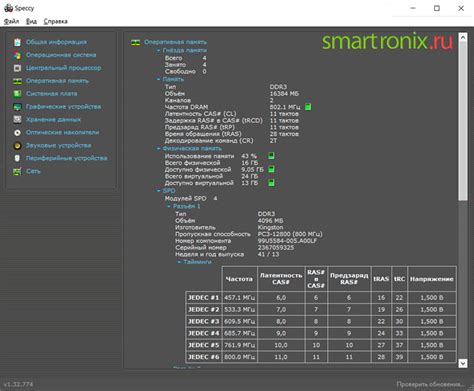
Task: Click green graph icon beside Использование памяти 43 %
Action: coord(271,156)
